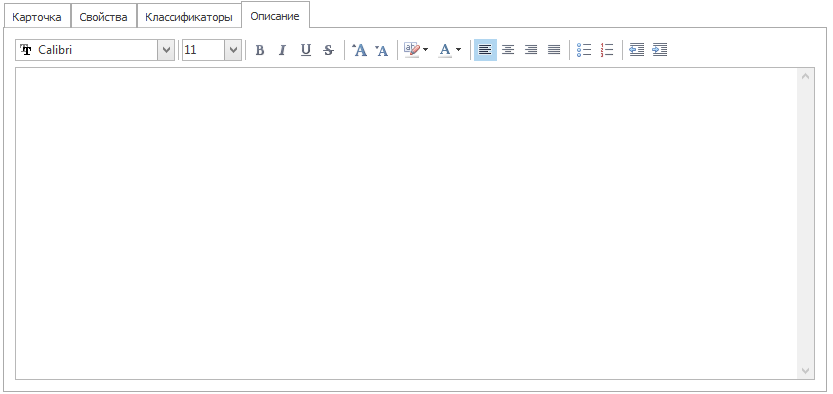Decrease font size with shrink icon
Image resolution: width=833 pixels, height=394 pixels.
click(x=381, y=50)
